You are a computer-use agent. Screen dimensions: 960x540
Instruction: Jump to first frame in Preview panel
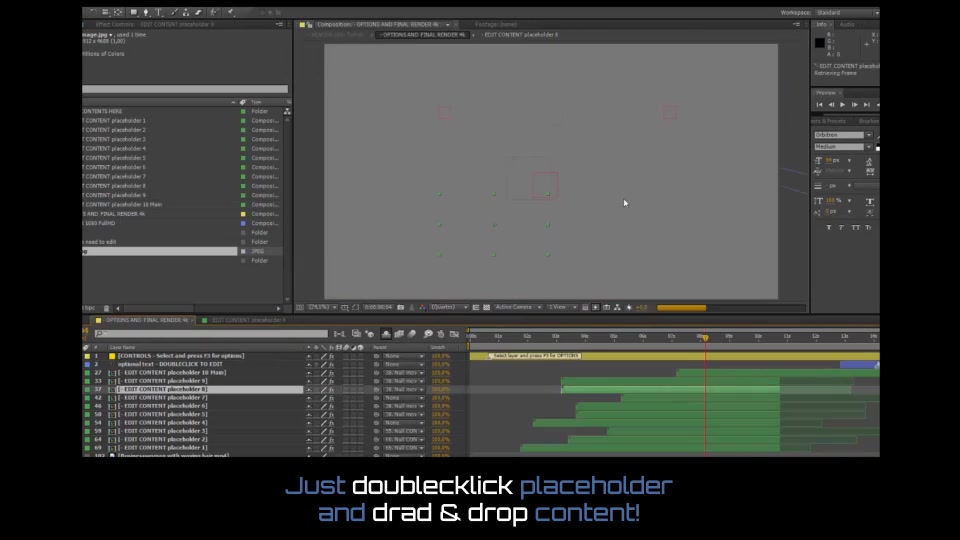coord(819,105)
